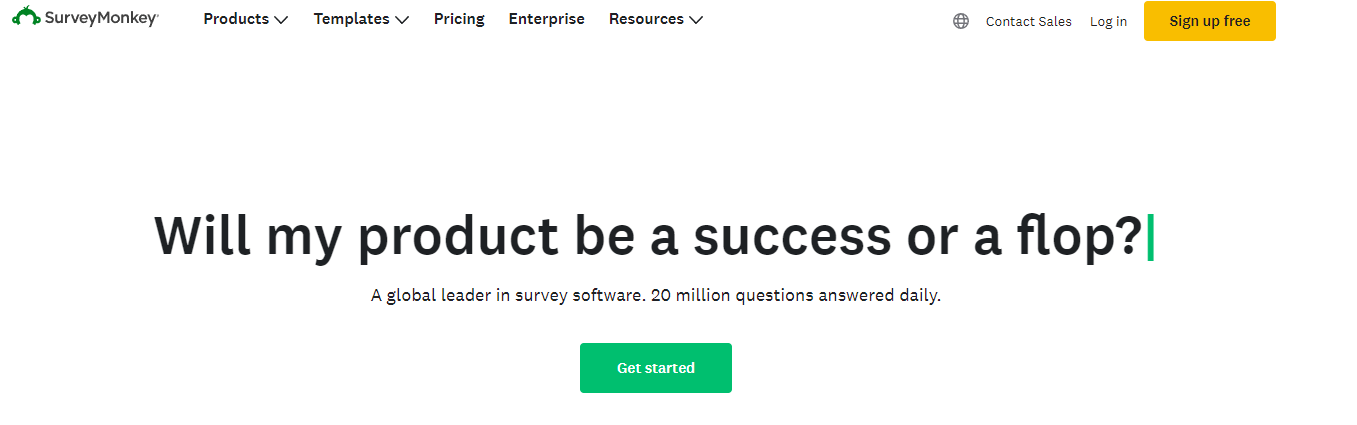This screenshot has height=425, width=1357.
Task: Click the word "product" in the headline
Action: click(x=458, y=237)
